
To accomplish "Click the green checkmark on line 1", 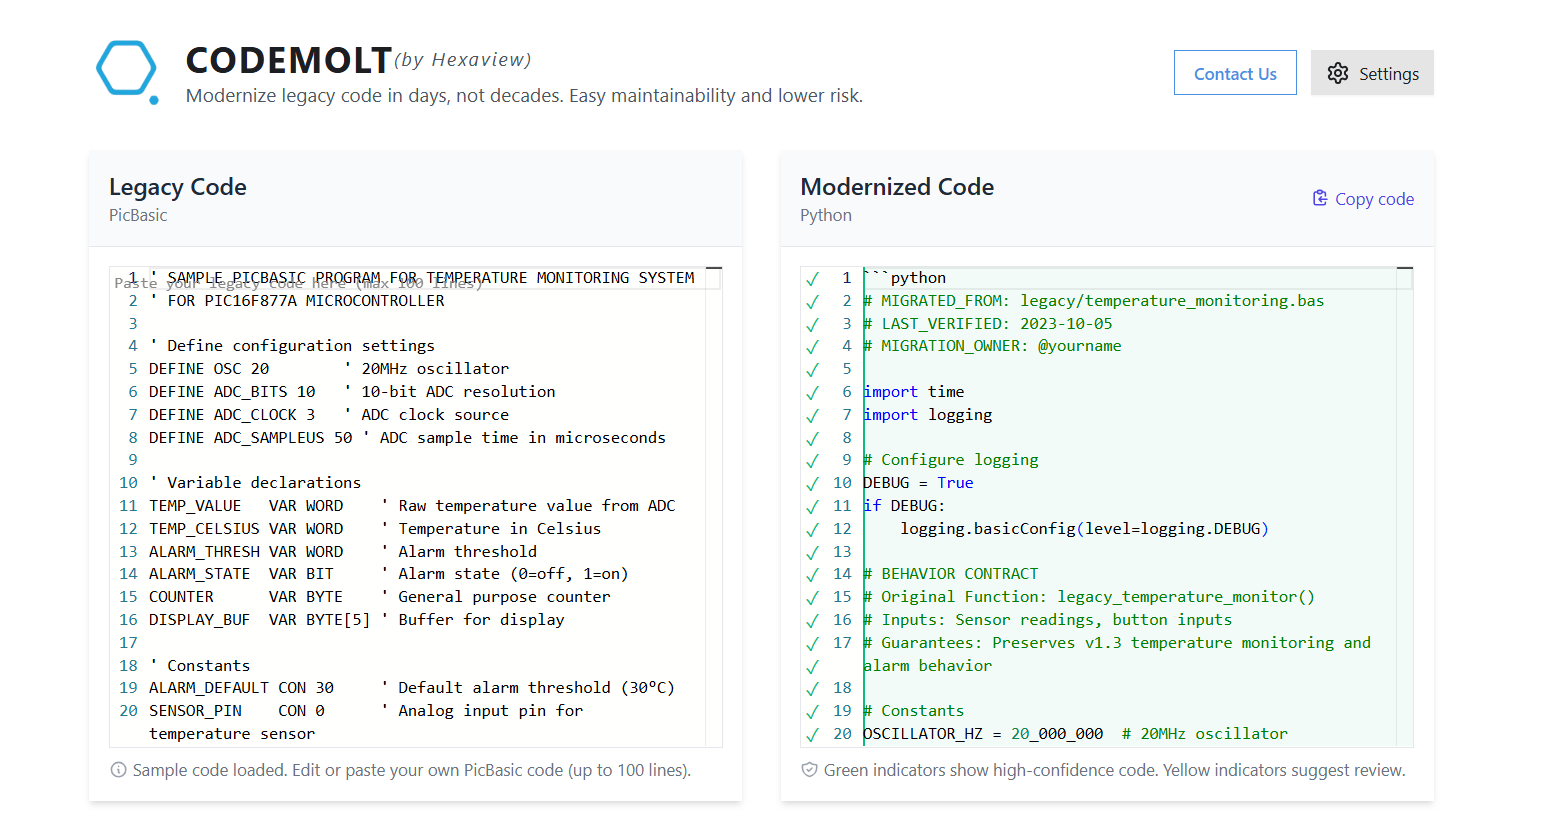I will click(812, 277).
